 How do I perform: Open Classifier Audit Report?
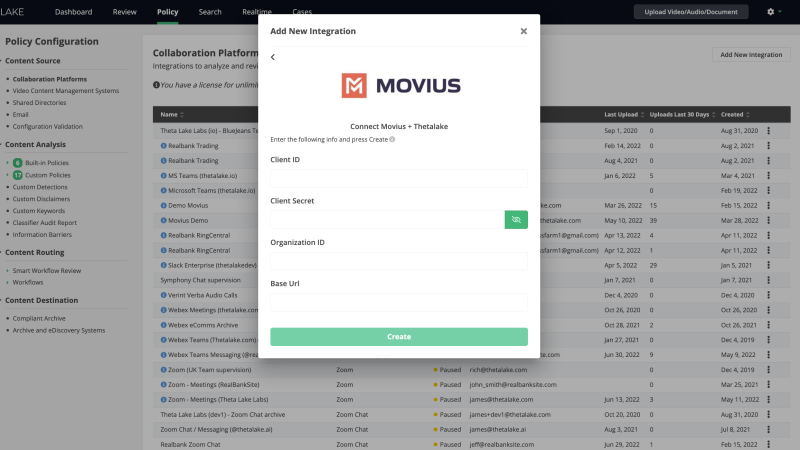click(44, 222)
